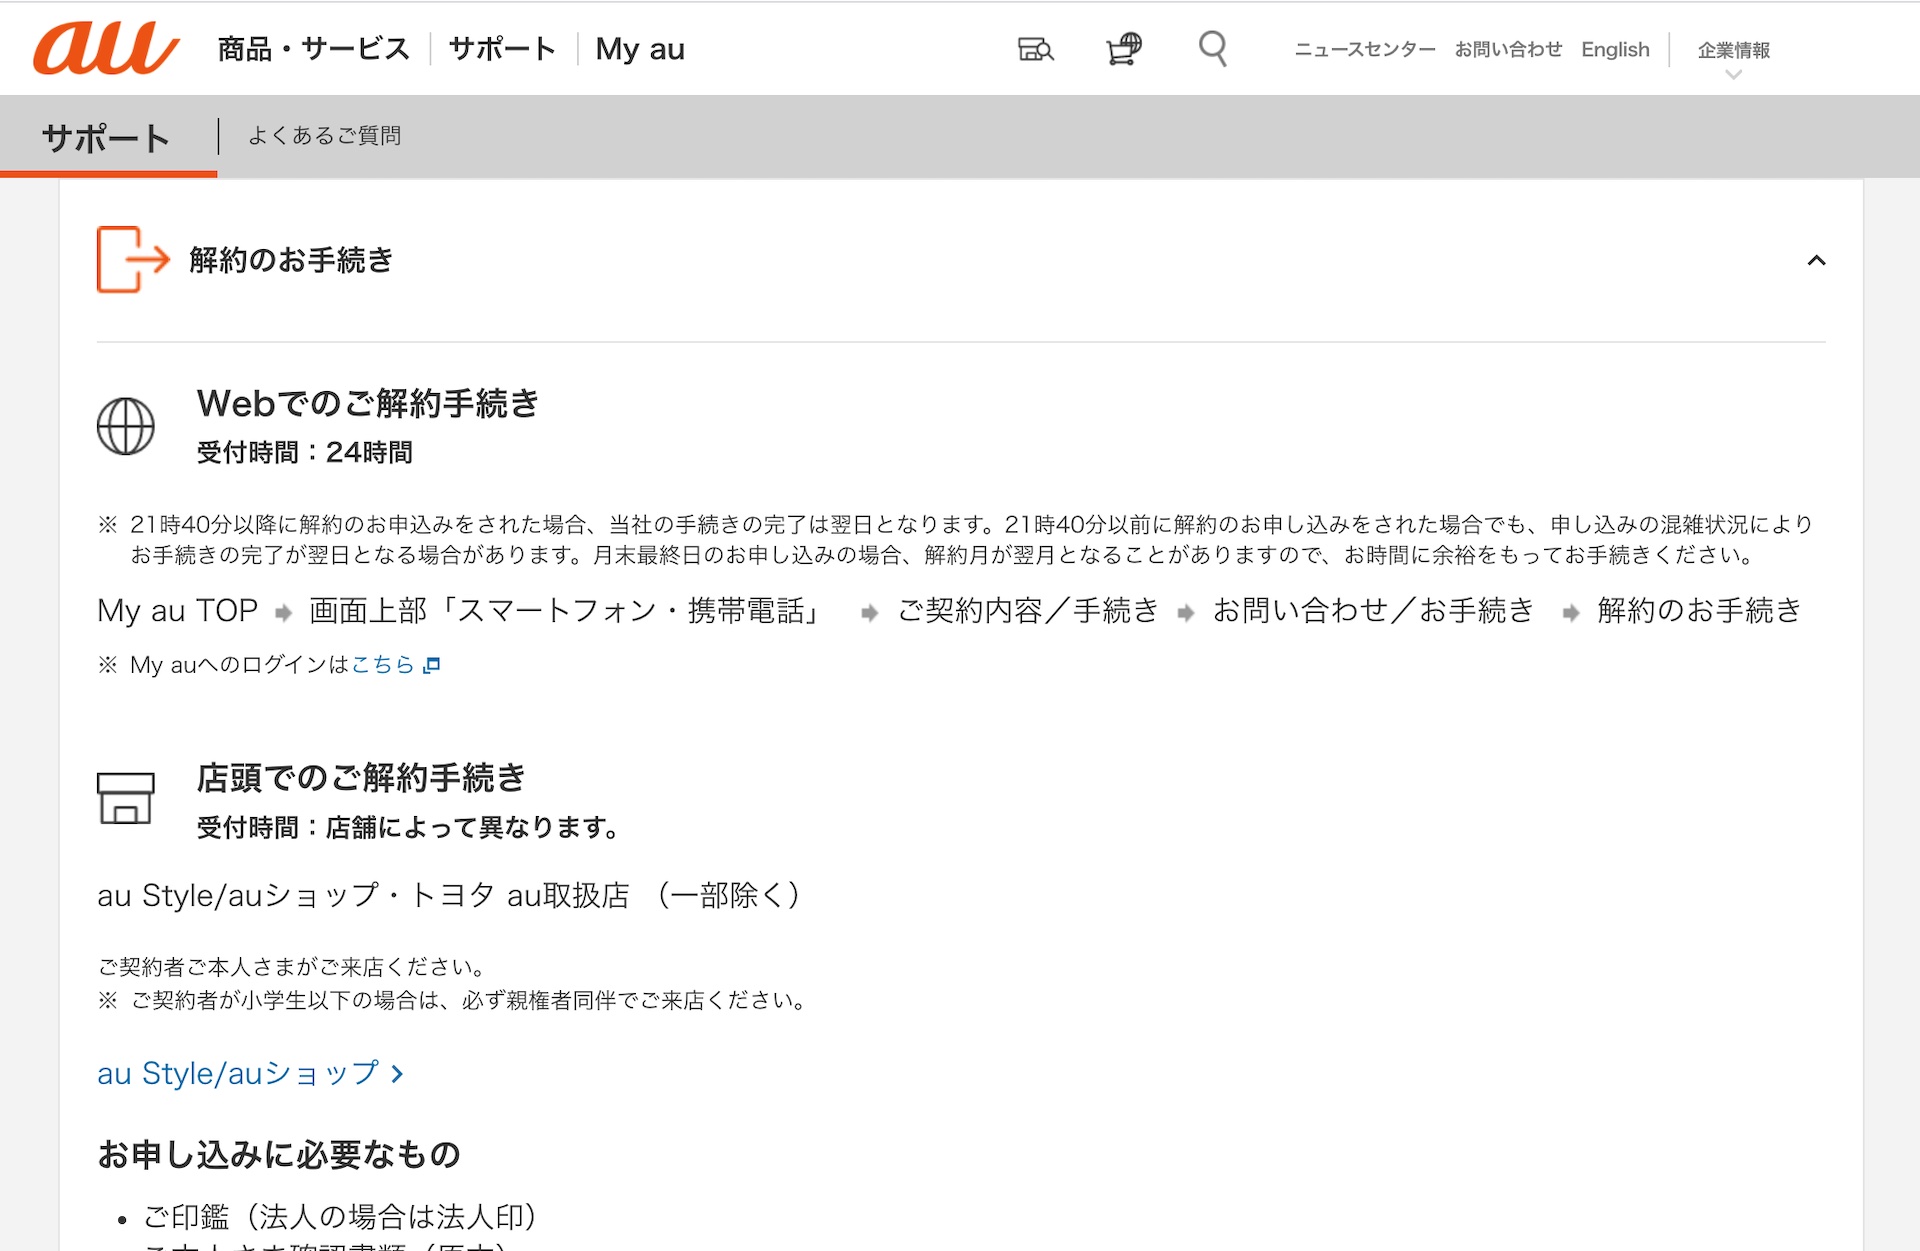Select the サポート tab in gray bar
Viewport: 1920px width, 1251px height.
point(106,138)
